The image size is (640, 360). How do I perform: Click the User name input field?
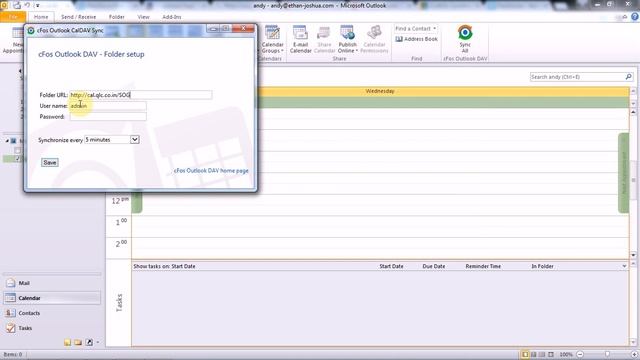tap(108, 106)
